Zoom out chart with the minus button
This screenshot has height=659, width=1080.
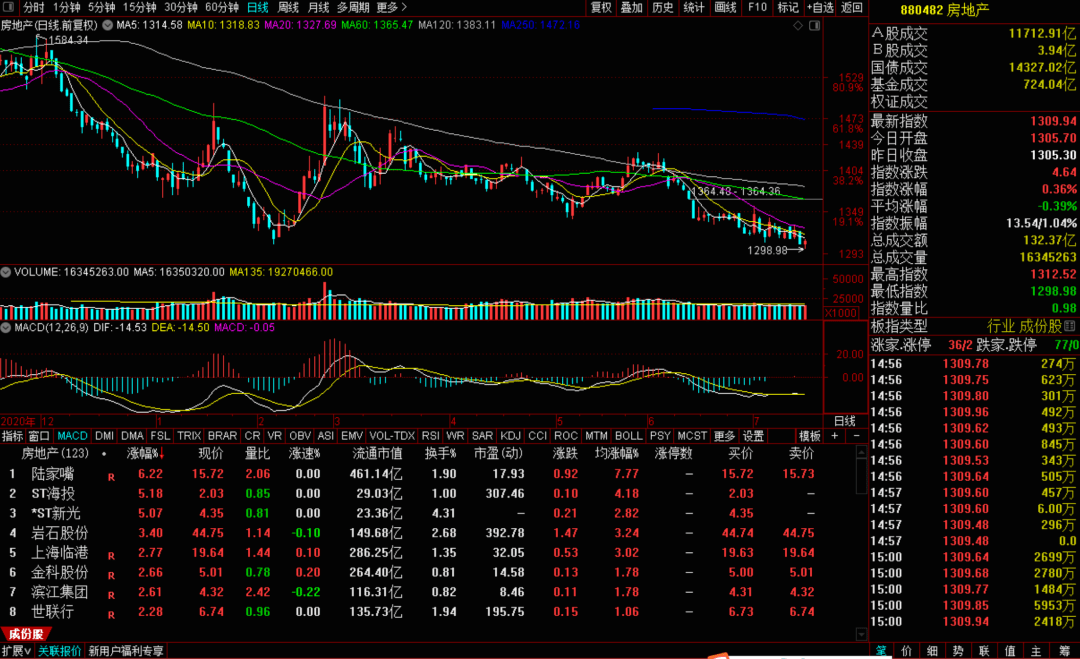pos(856,436)
